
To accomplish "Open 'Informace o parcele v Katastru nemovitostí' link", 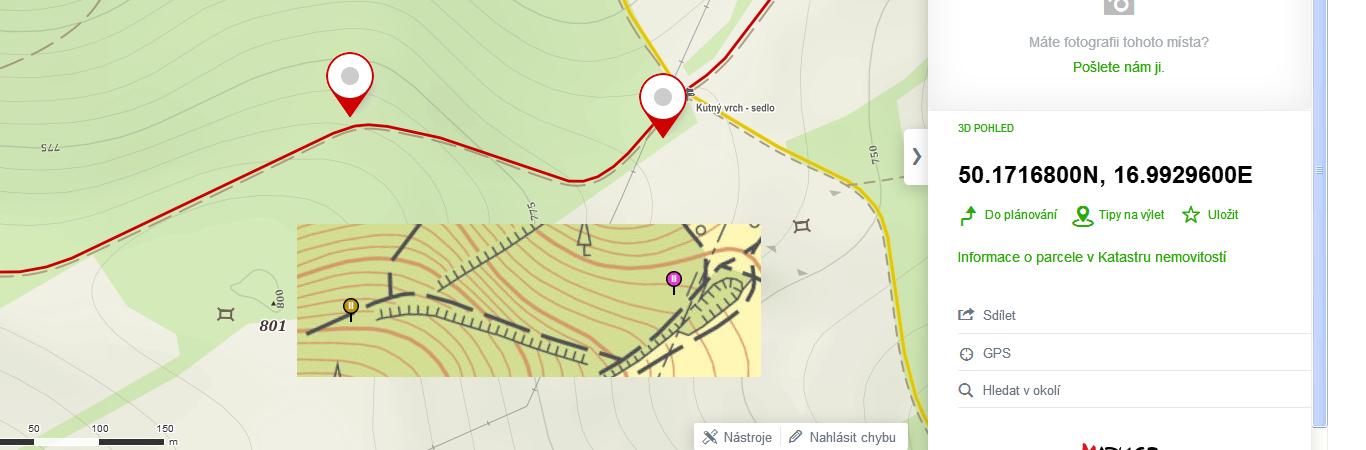I will [1092, 257].
